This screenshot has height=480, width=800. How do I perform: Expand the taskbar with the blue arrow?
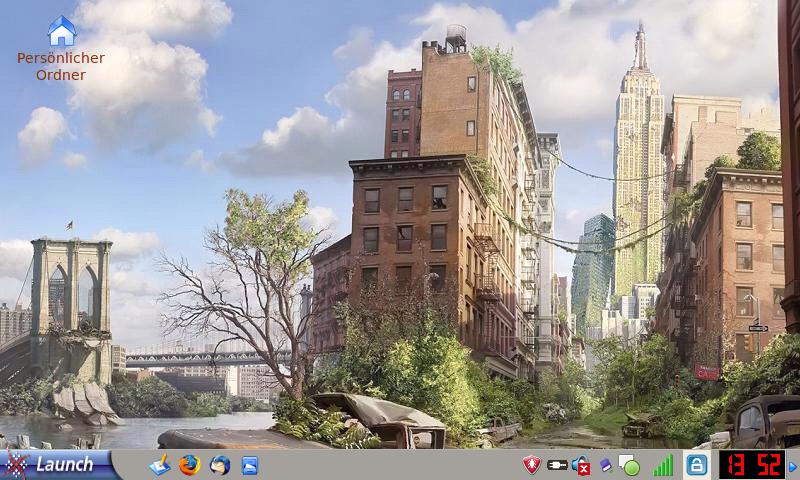click(x=793, y=465)
